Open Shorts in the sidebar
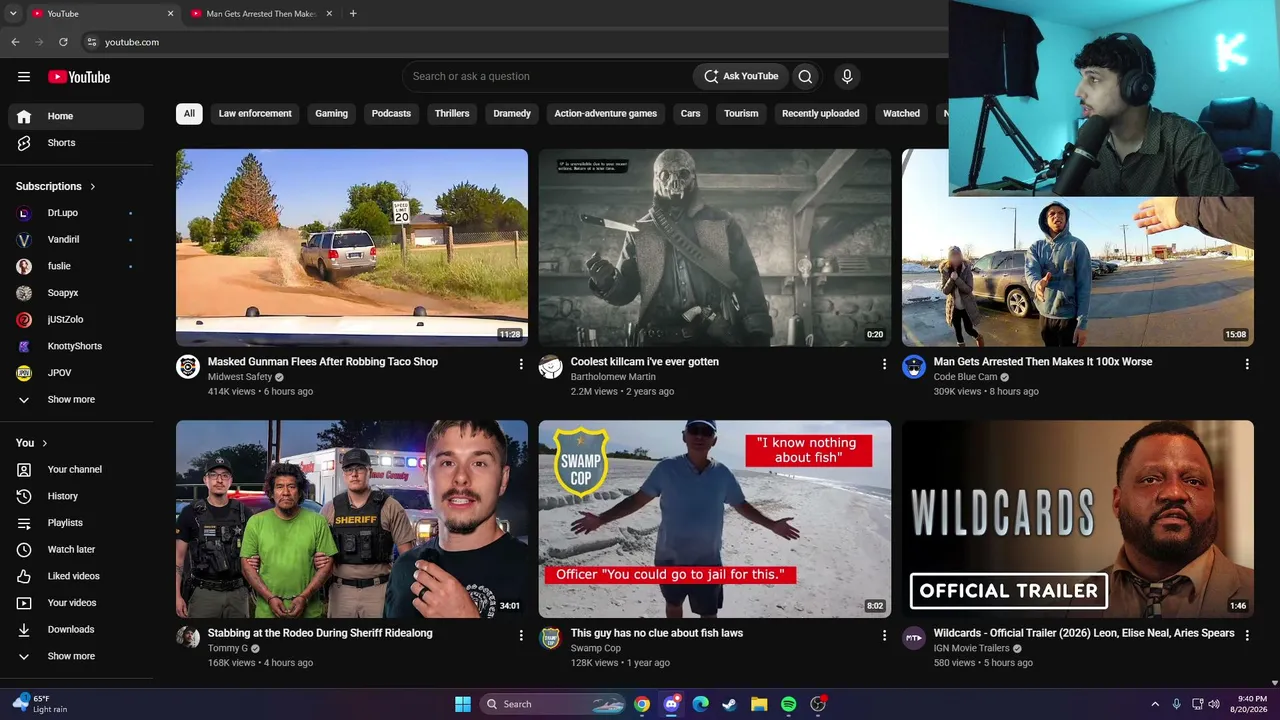1280x720 pixels. click(76, 143)
